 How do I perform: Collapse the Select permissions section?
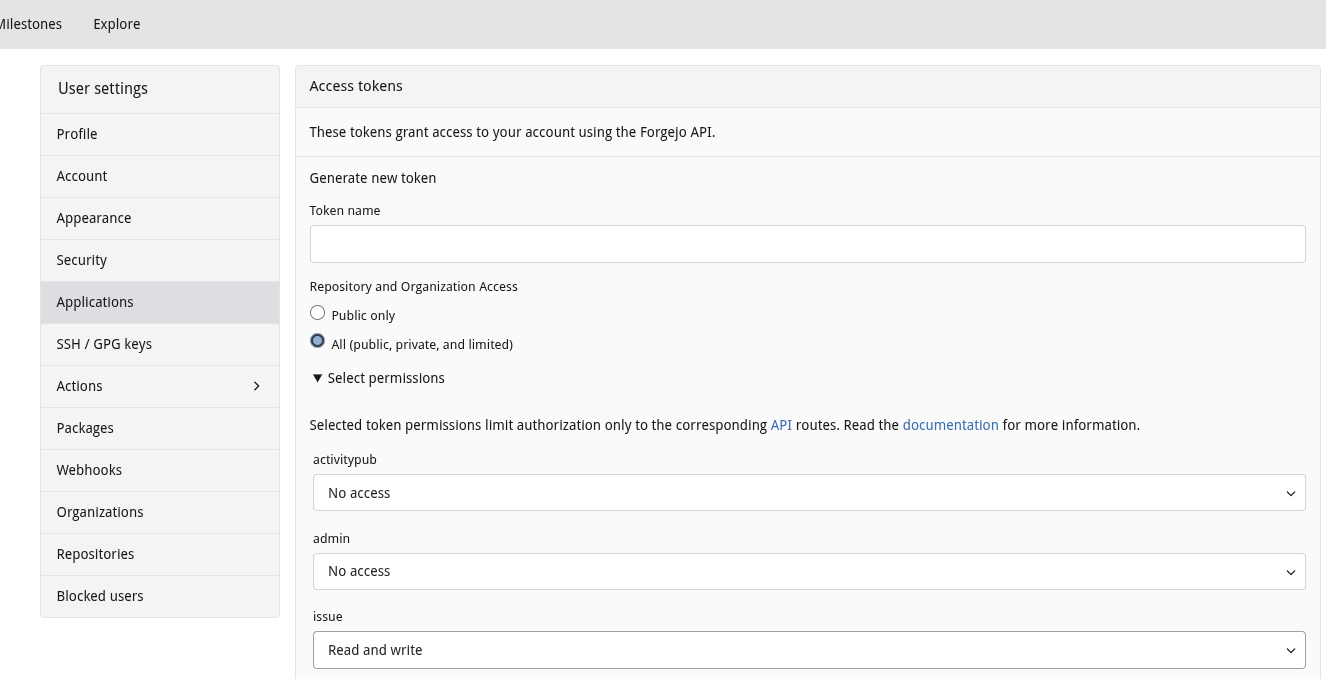378,378
